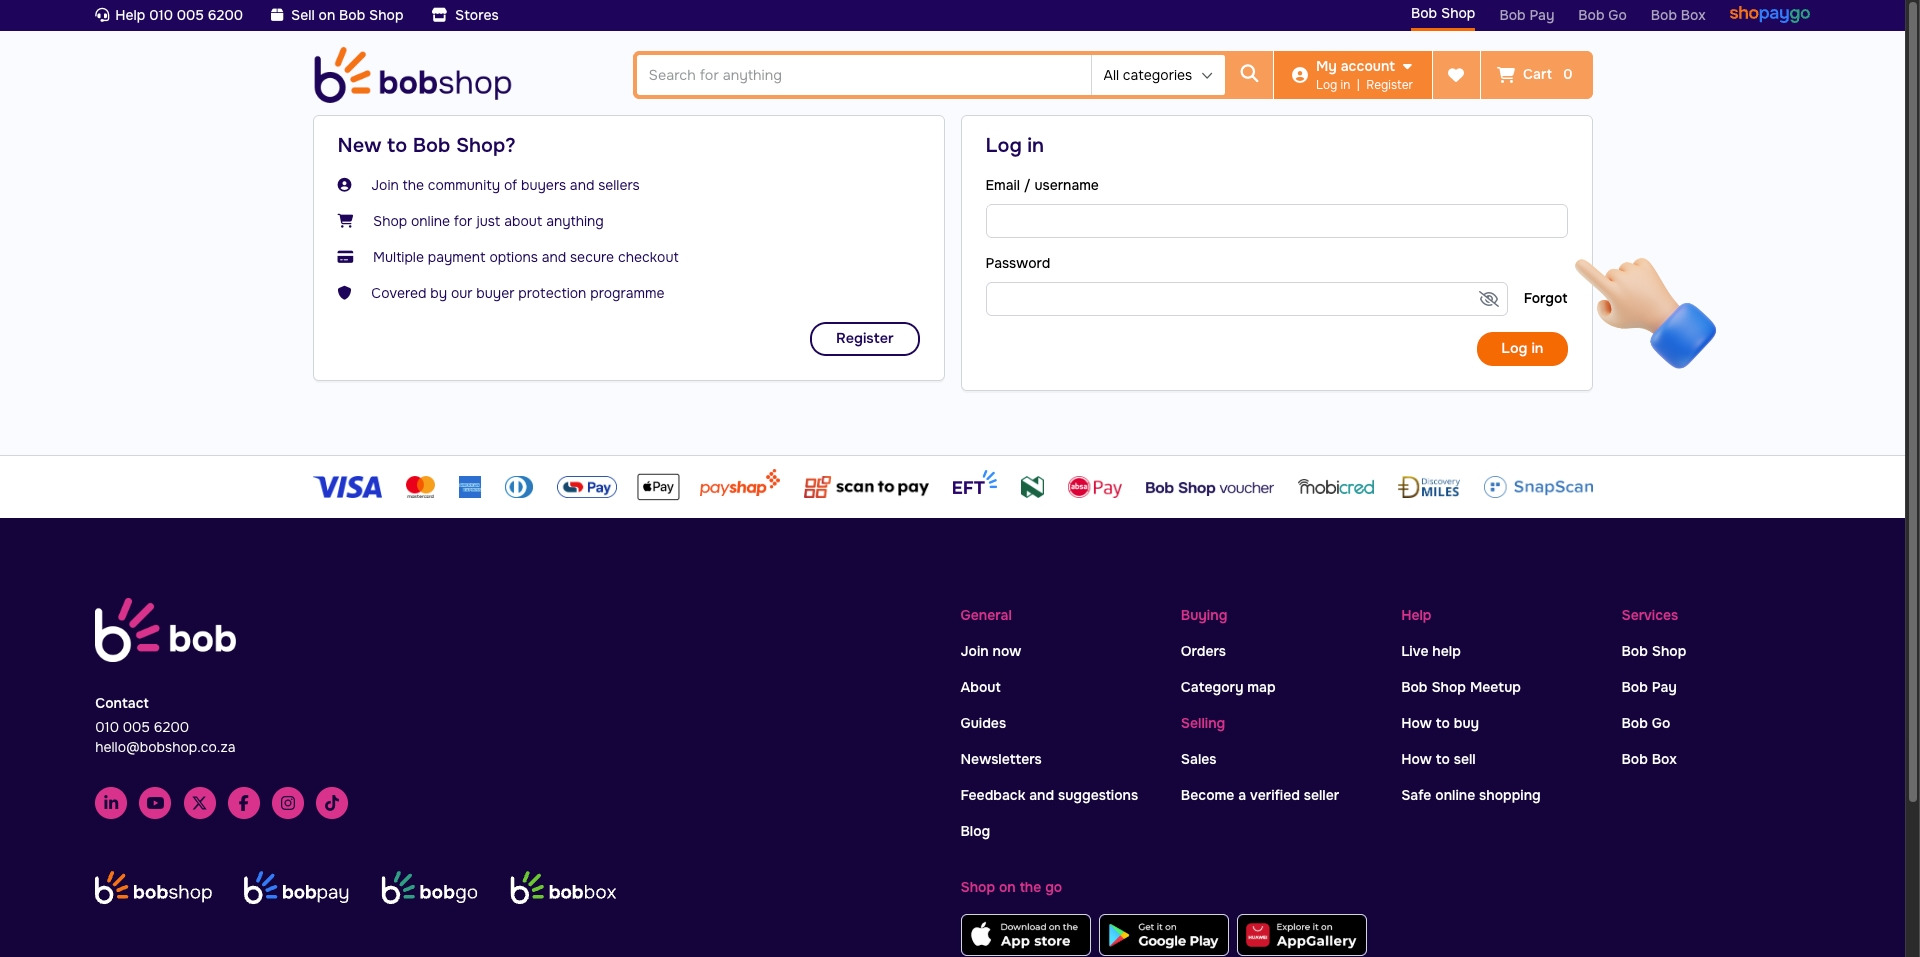Focus the Search for anything field
Viewport: 1920px width, 957px height.
click(864, 75)
